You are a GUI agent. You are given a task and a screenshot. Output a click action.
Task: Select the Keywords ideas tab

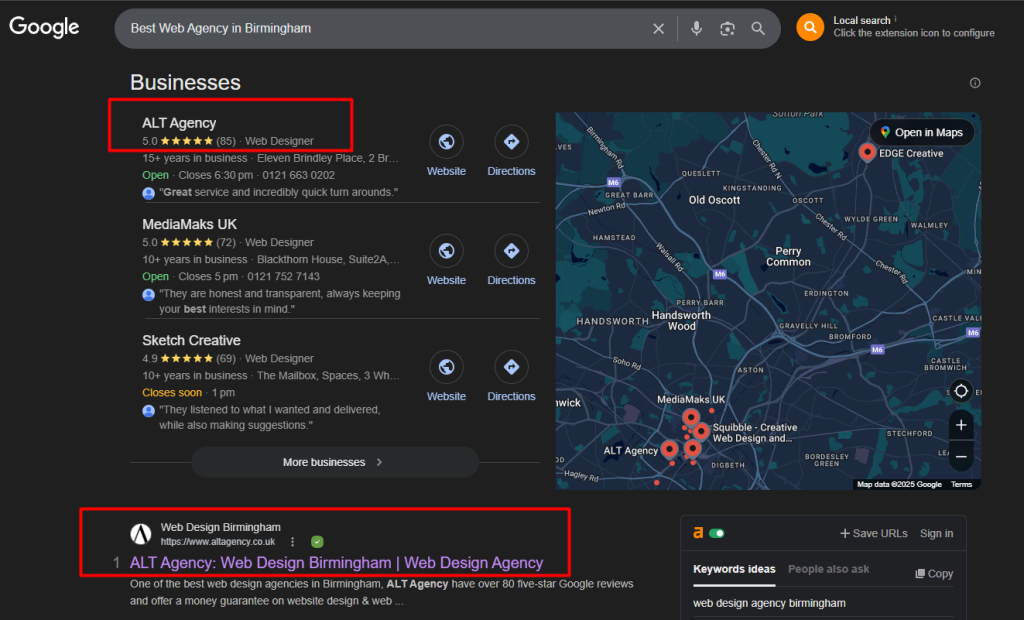click(733, 569)
